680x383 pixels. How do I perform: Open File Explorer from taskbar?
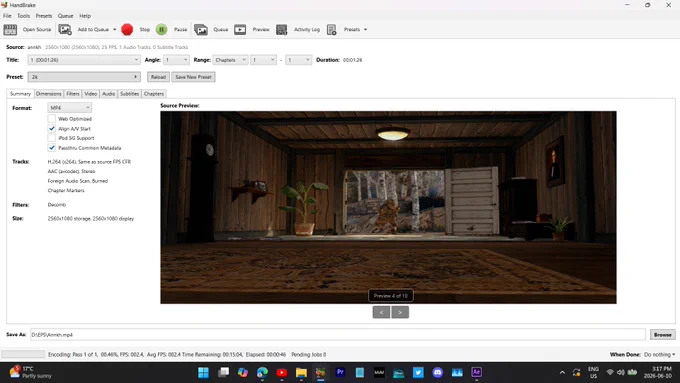pyautogui.click(x=301, y=373)
